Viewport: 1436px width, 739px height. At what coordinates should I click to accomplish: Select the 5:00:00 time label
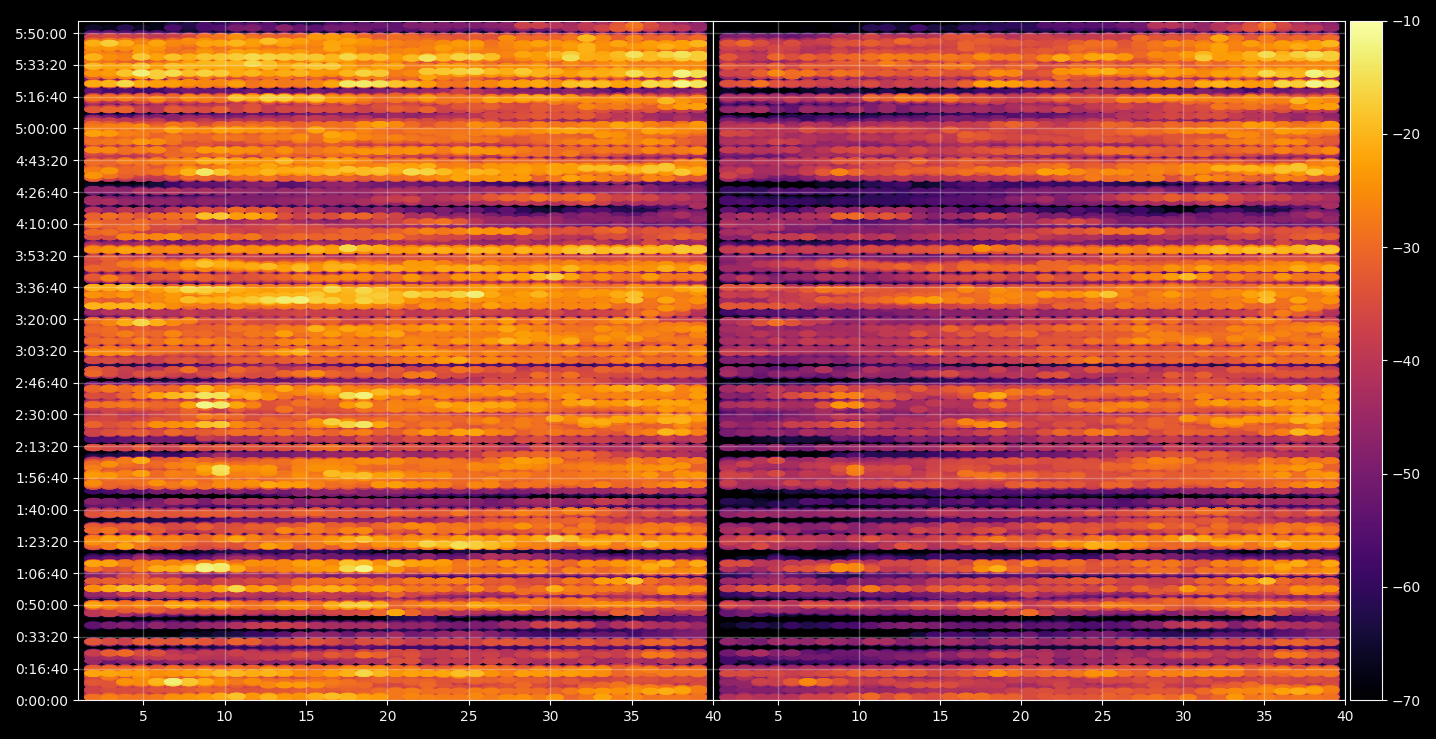coord(41,129)
